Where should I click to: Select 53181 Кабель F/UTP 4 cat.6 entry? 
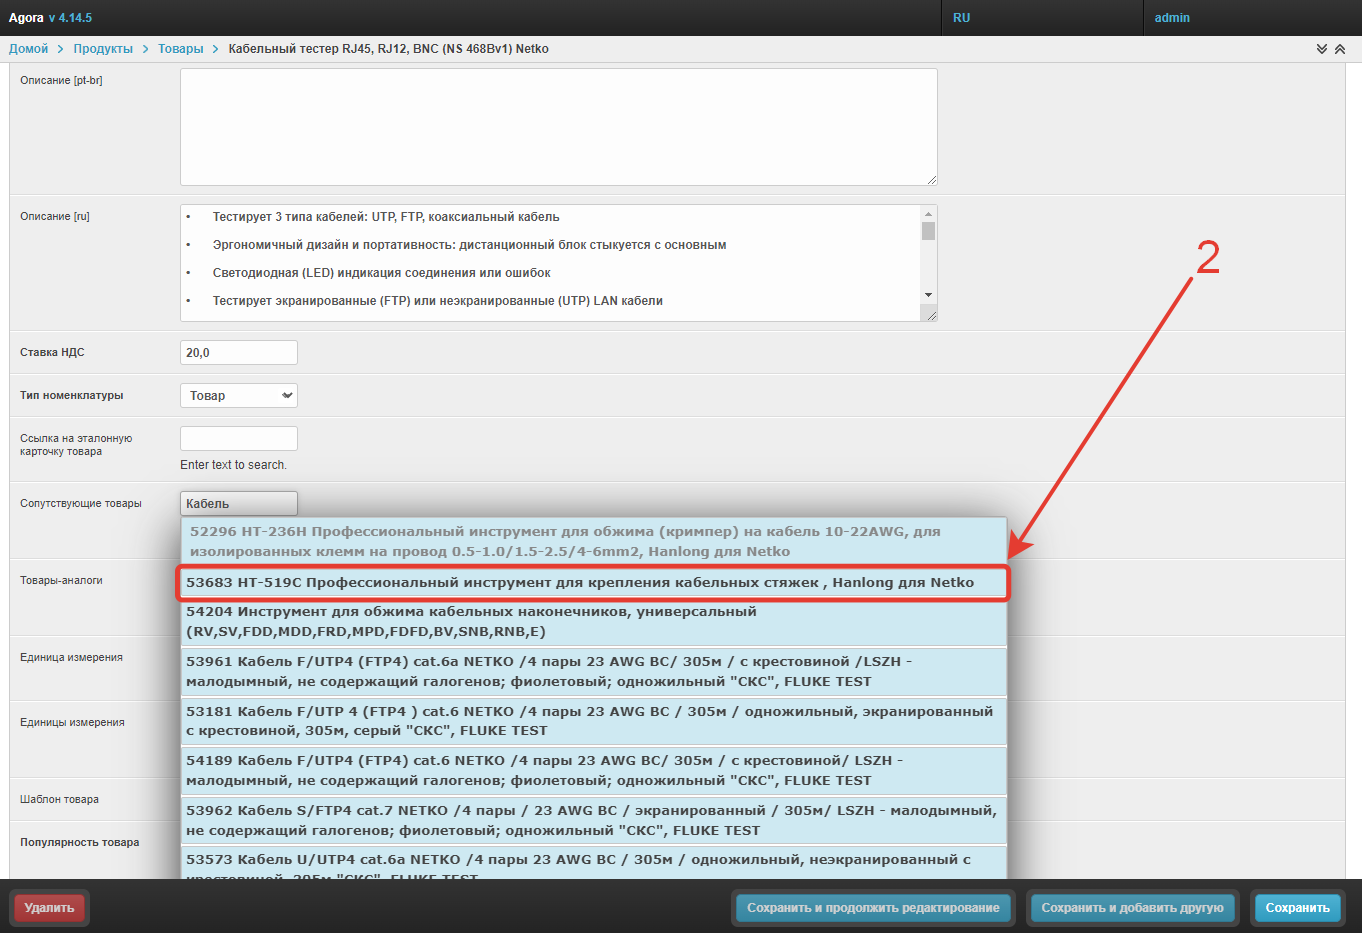point(592,721)
